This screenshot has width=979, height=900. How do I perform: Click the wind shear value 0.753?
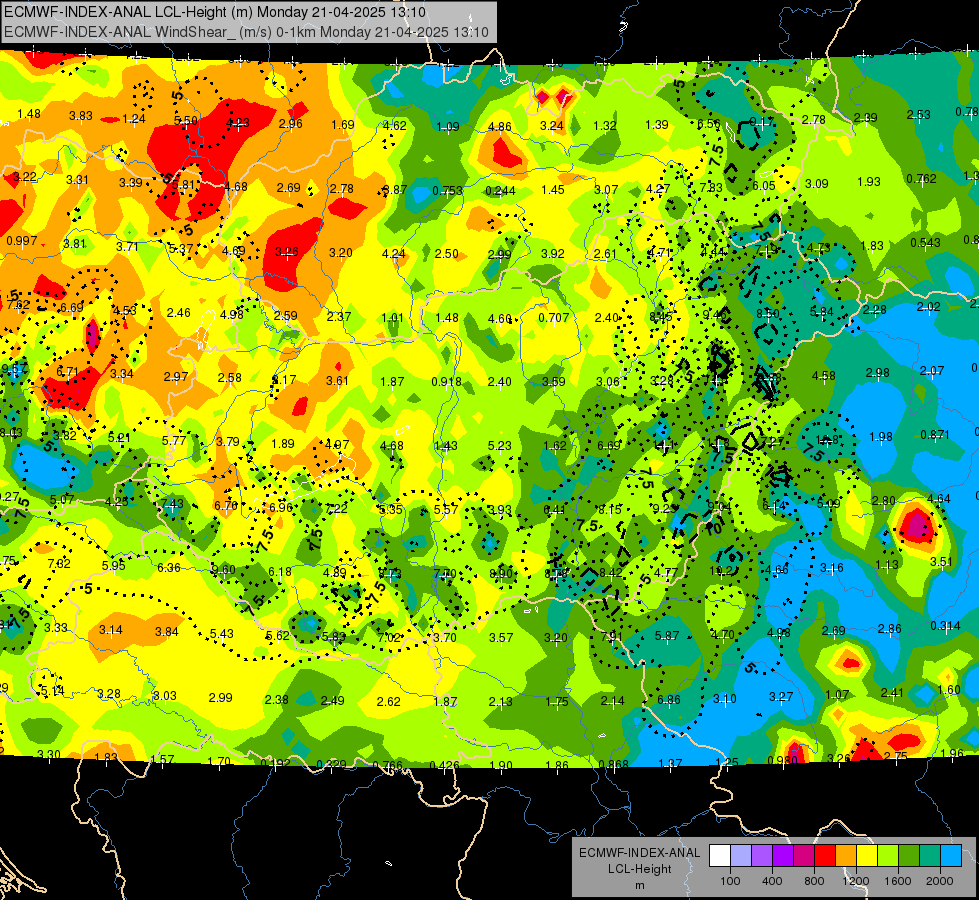point(448,190)
